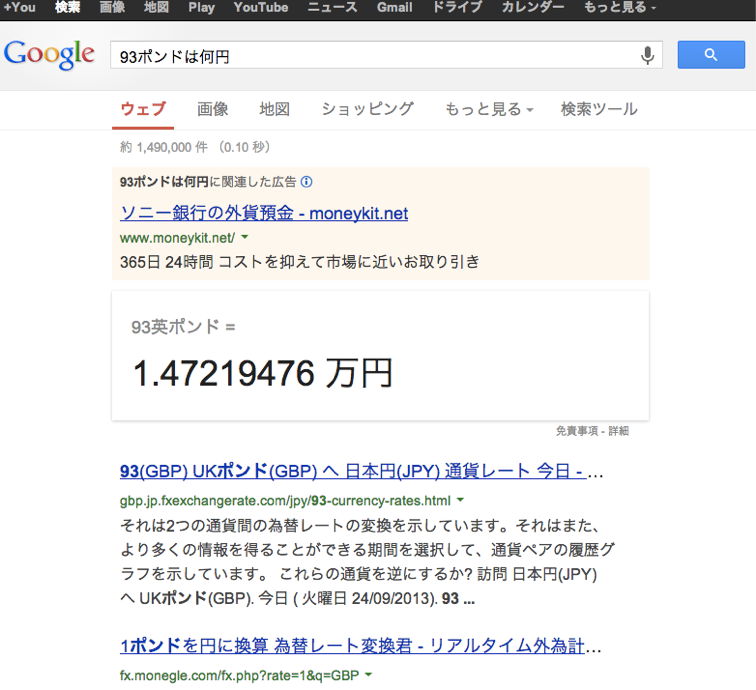Open 地図 in the black top bar
The image size is (756, 690).
(x=156, y=7)
